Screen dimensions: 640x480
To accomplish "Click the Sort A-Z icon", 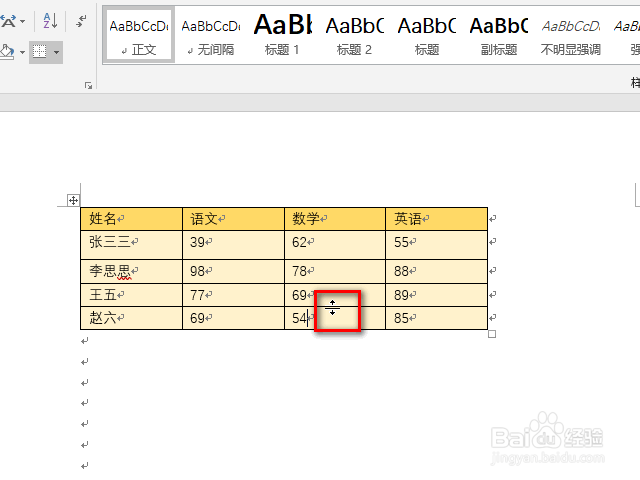I will pos(50,20).
